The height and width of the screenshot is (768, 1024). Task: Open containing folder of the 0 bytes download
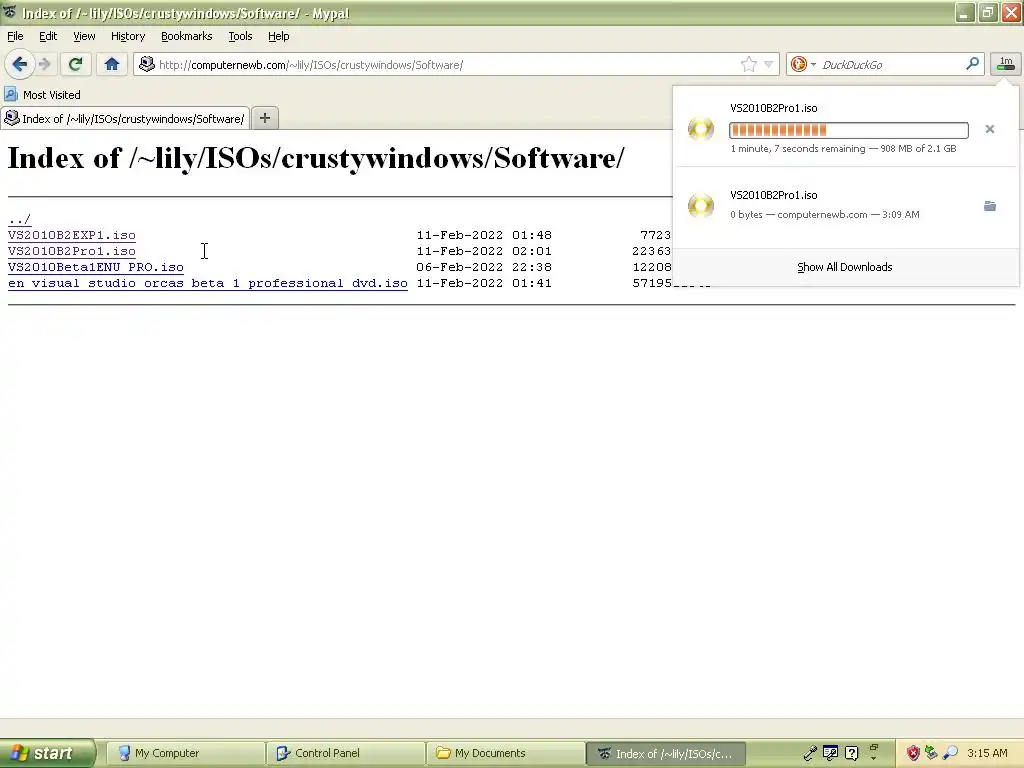989,206
